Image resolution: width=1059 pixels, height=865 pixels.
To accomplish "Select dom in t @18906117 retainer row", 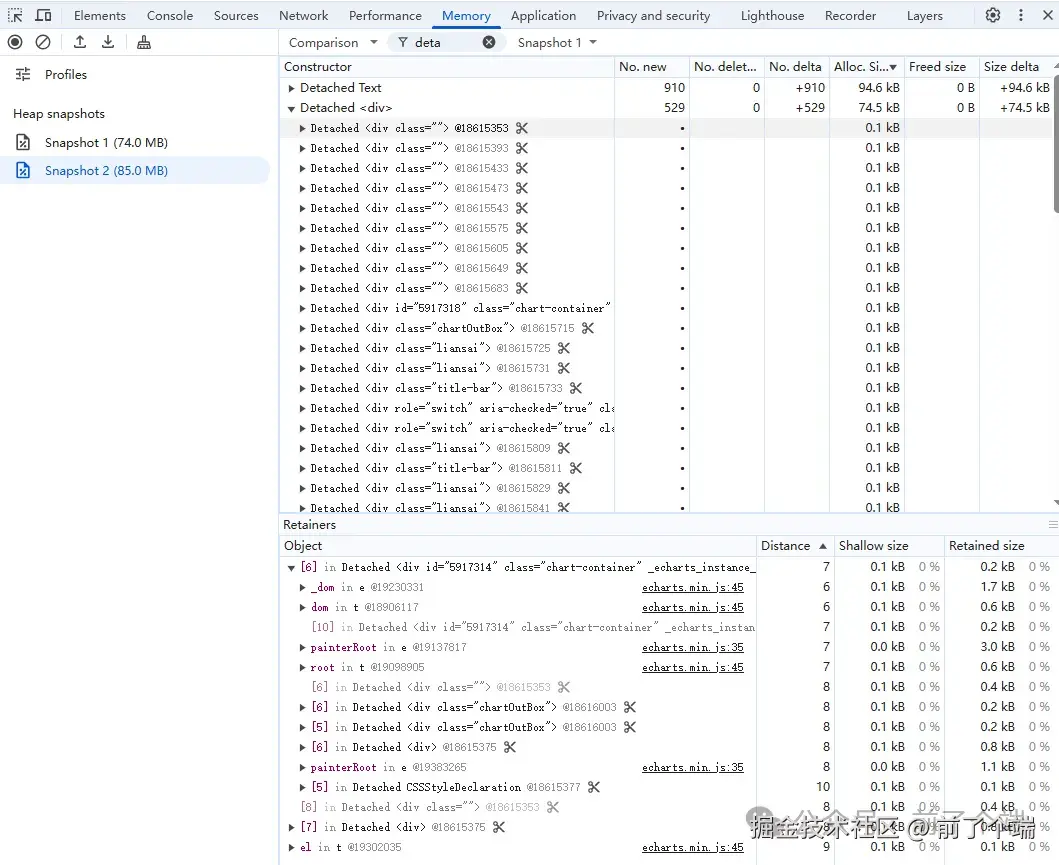I will 669,608.
